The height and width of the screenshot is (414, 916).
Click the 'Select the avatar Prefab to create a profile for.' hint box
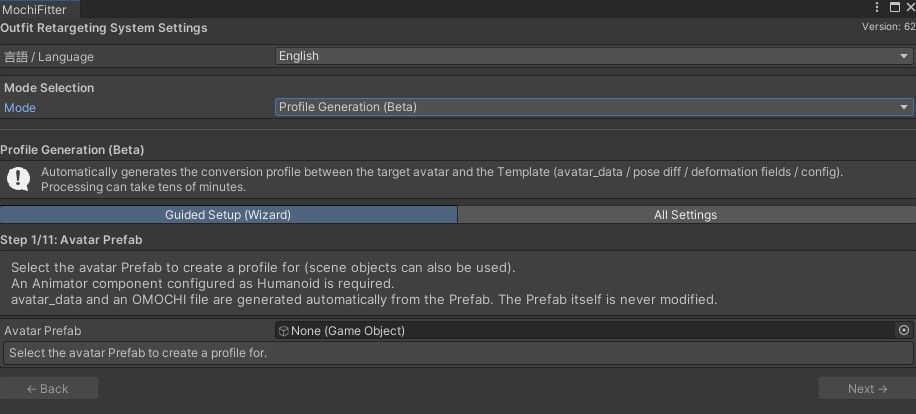click(x=457, y=353)
